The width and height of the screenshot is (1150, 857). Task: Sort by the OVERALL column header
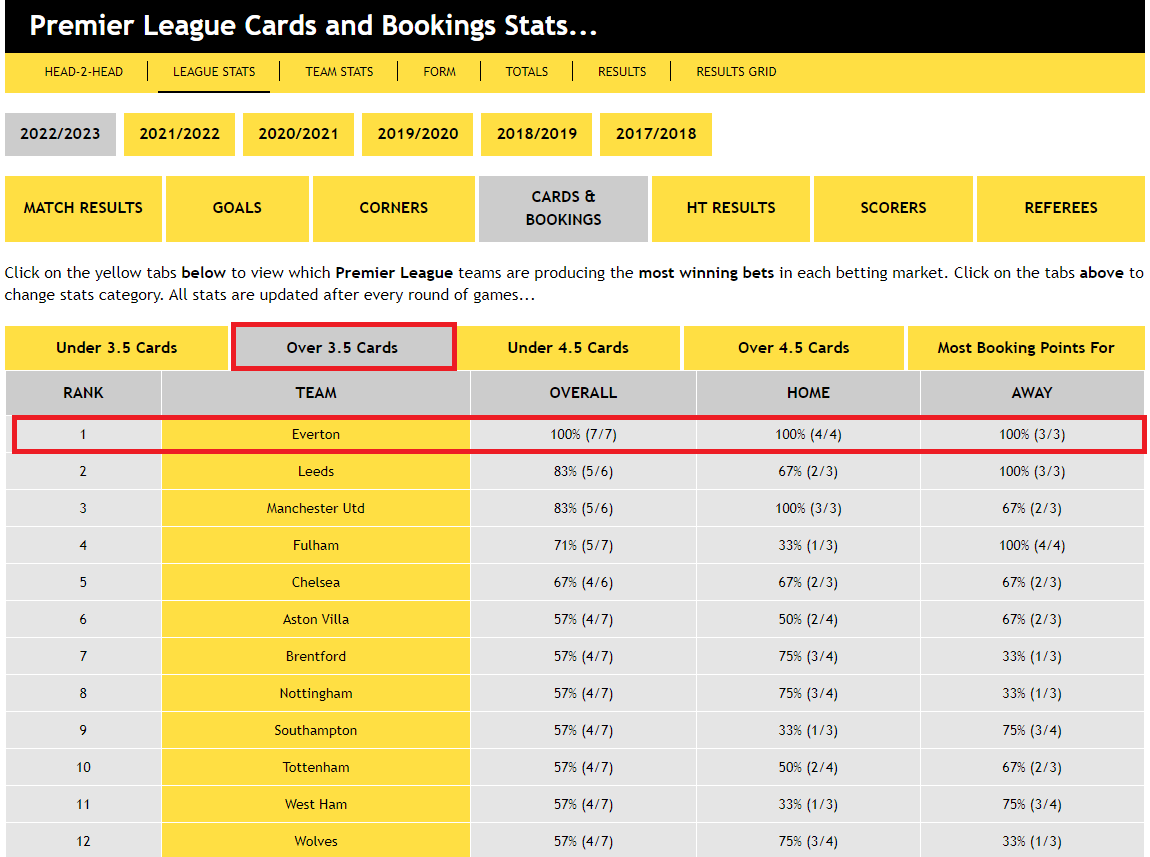coord(582,392)
